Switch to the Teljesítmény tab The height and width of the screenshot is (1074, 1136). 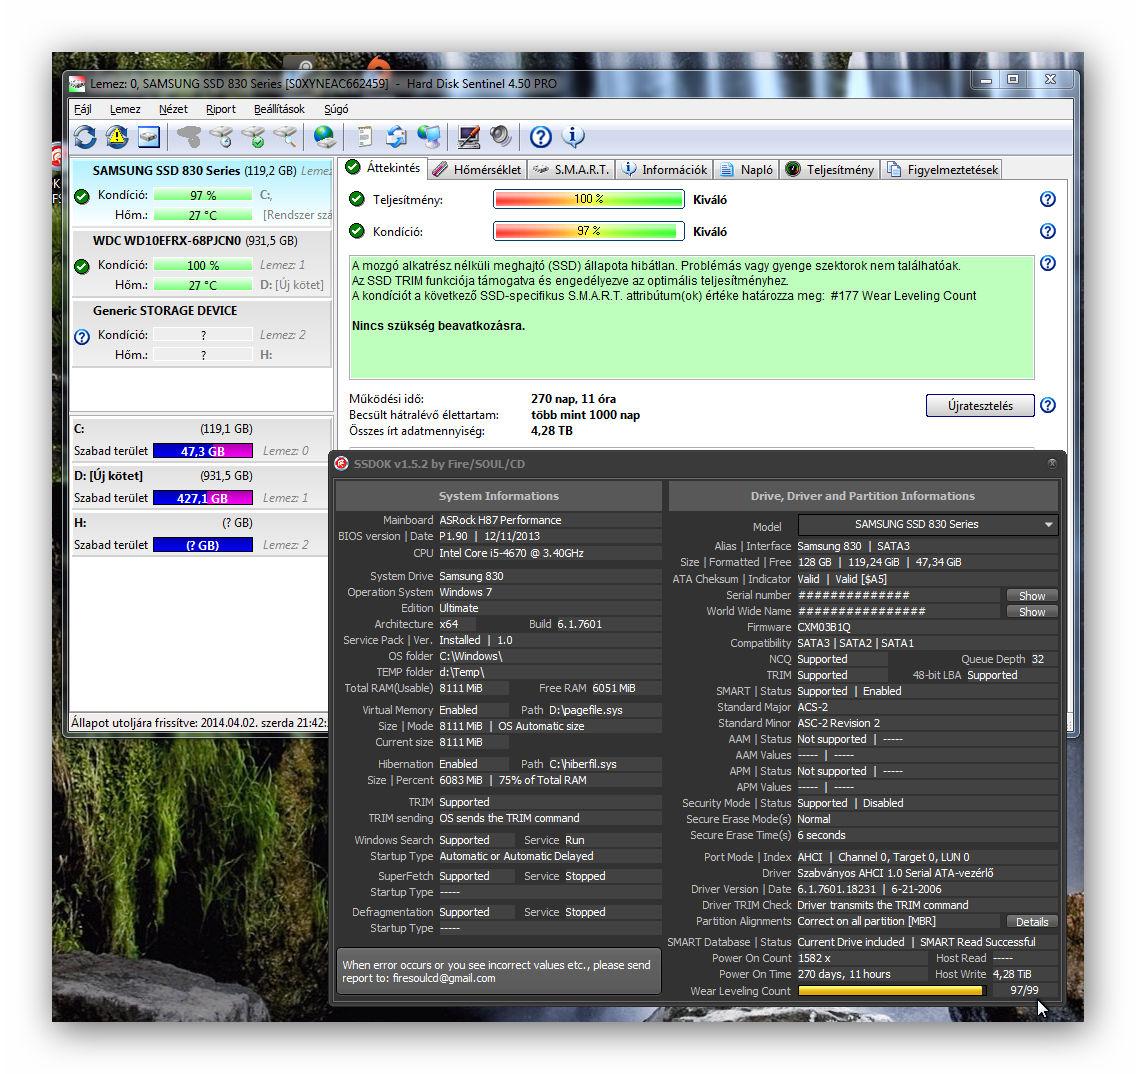[830, 170]
